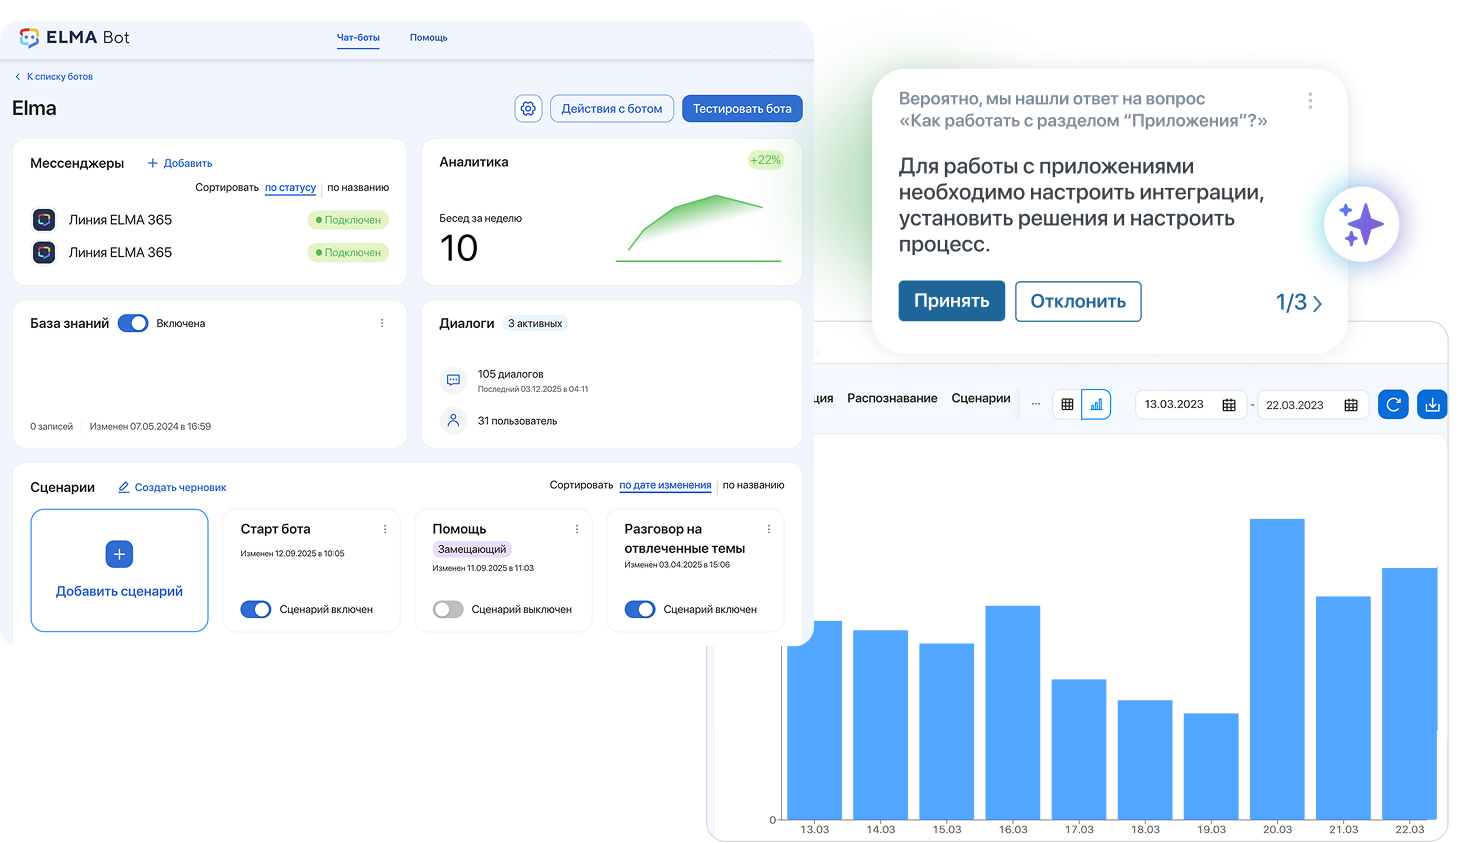Open three-dot menu on Старт бота card
Image resolution: width=1466 pixels, height=843 pixels.
(385, 529)
